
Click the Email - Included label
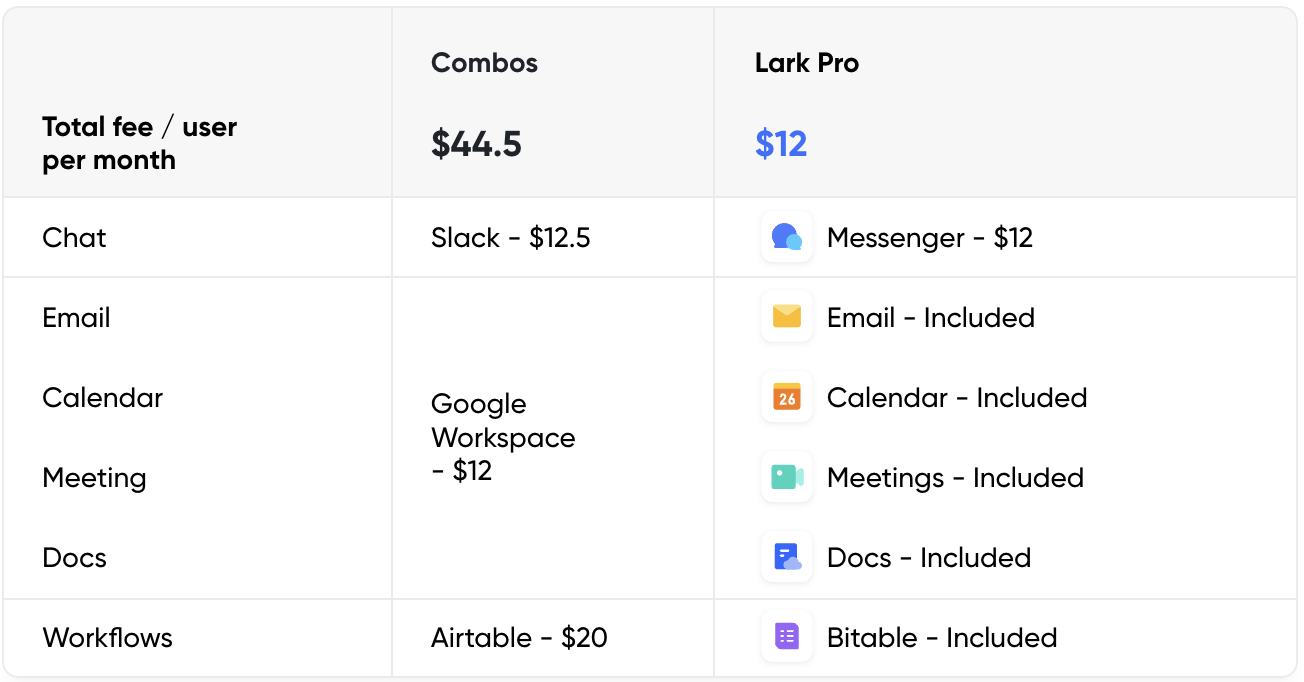930,318
